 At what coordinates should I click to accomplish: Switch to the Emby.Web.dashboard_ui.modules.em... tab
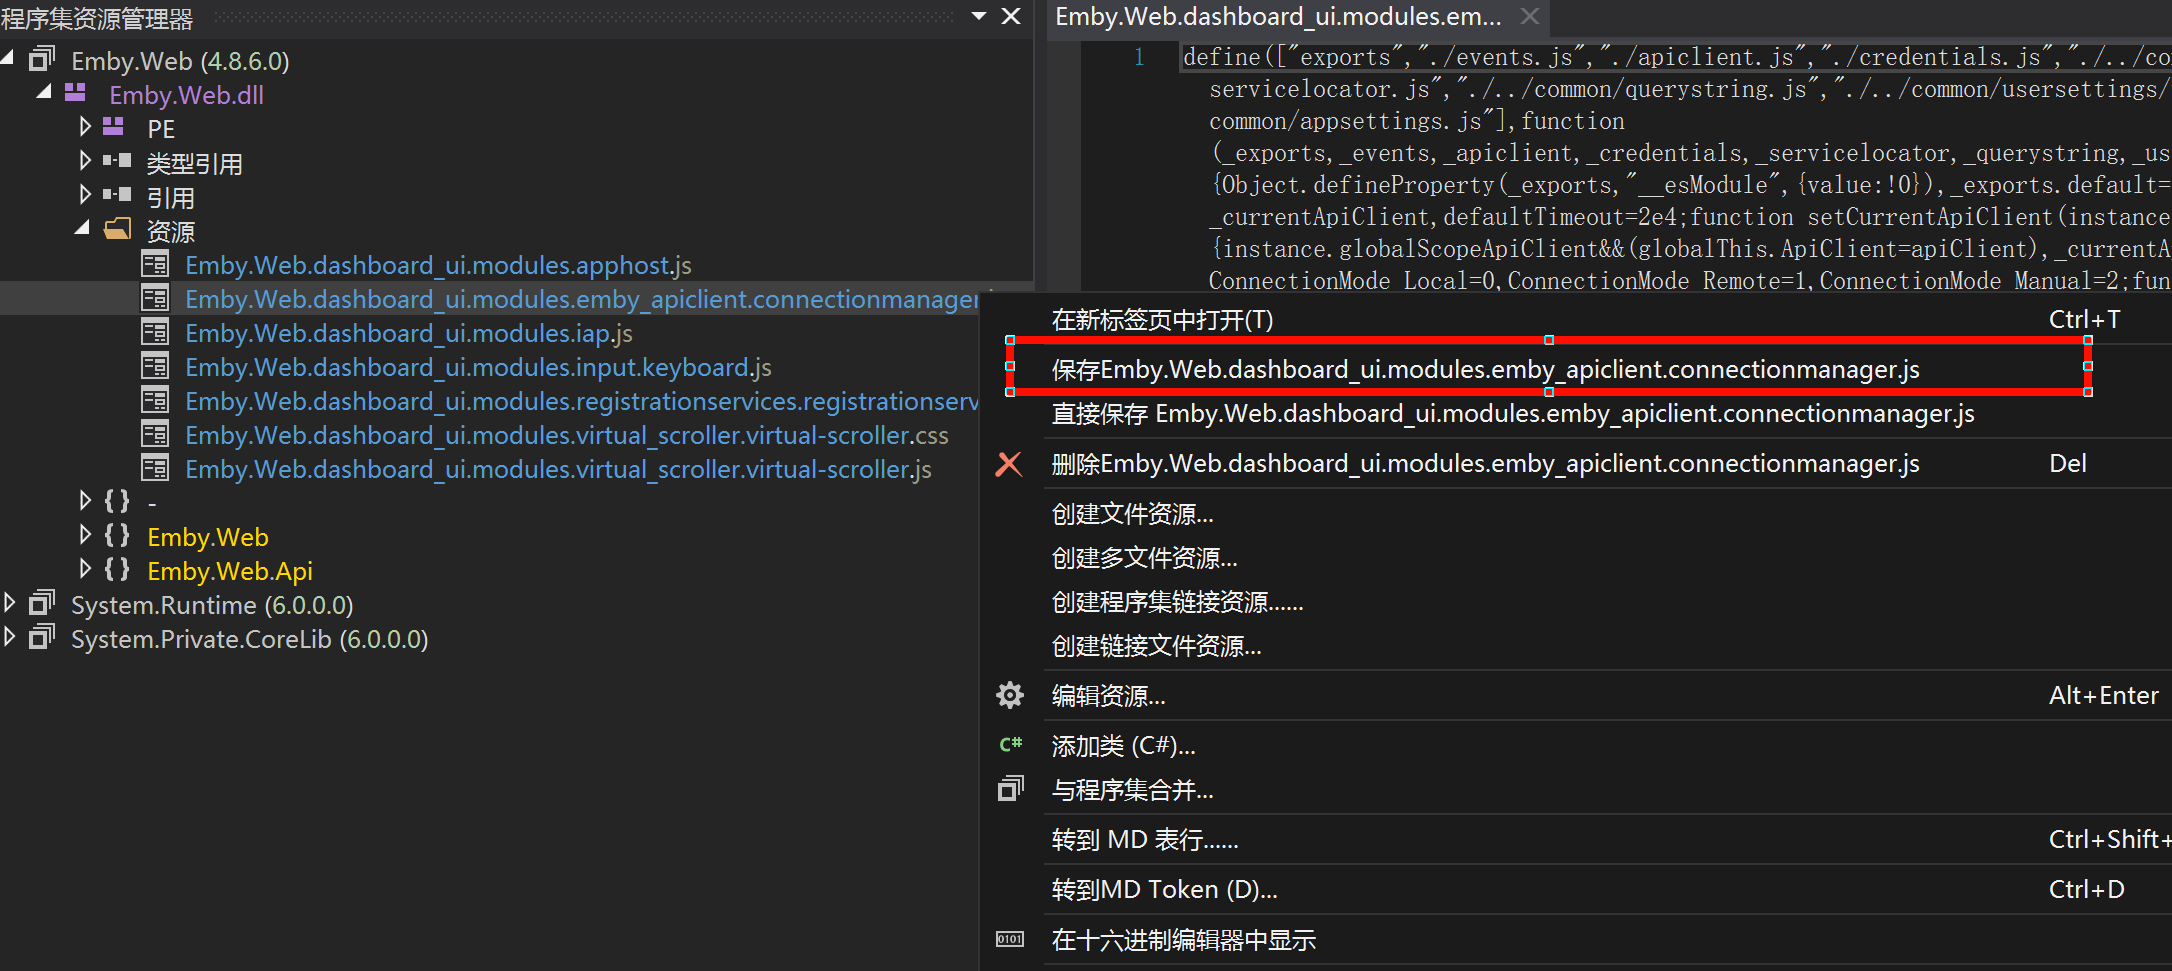pyautogui.click(x=1278, y=17)
